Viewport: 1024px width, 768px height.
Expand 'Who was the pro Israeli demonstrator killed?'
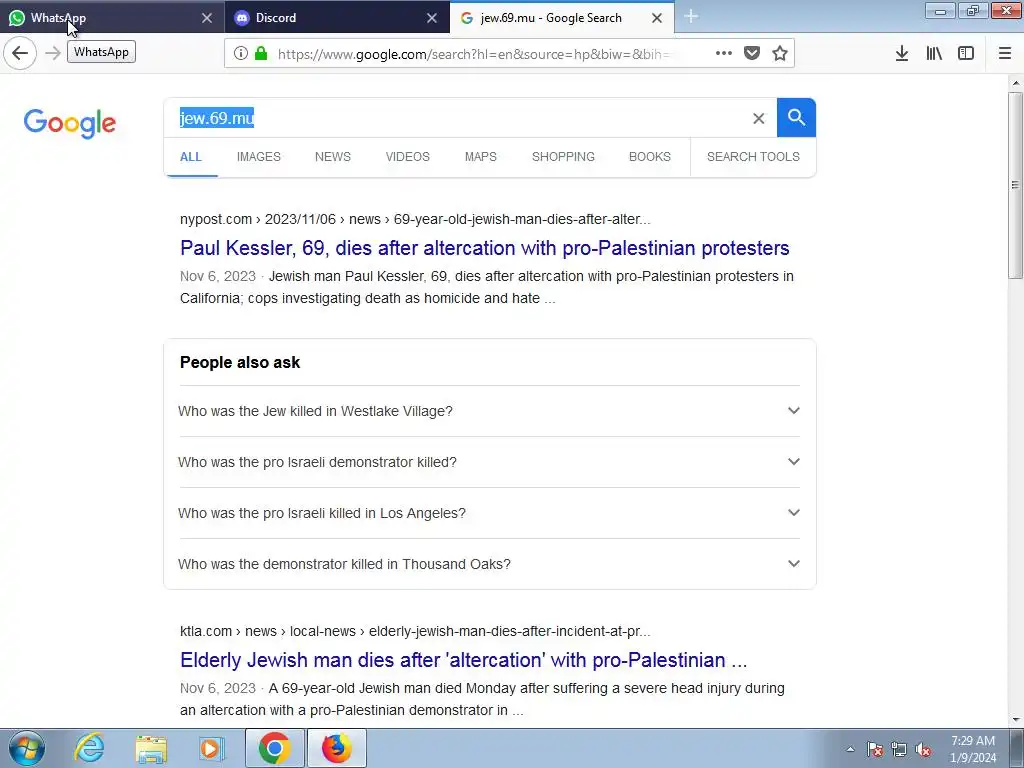(489, 462)
